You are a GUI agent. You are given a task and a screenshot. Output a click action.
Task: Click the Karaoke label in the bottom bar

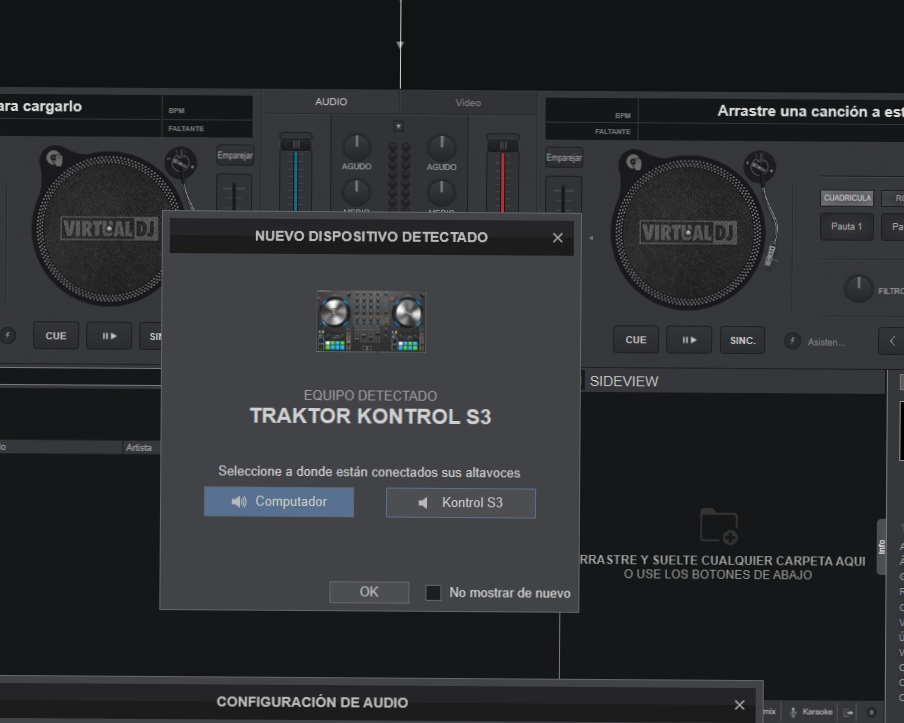pyautogui.click(x=817, y=712)
